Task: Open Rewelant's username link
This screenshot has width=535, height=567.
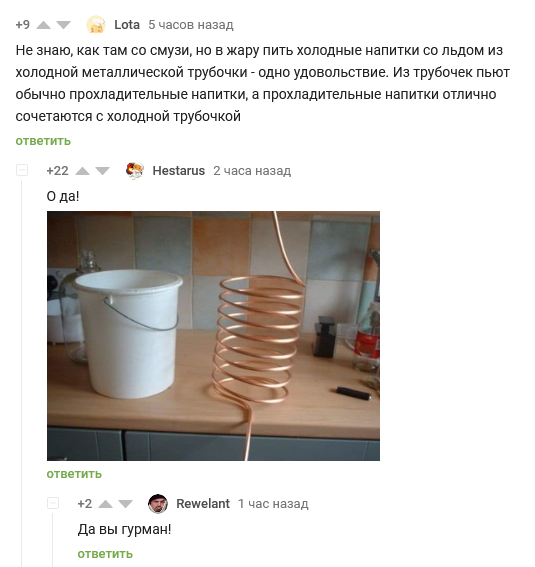Action: pos(203,503)
